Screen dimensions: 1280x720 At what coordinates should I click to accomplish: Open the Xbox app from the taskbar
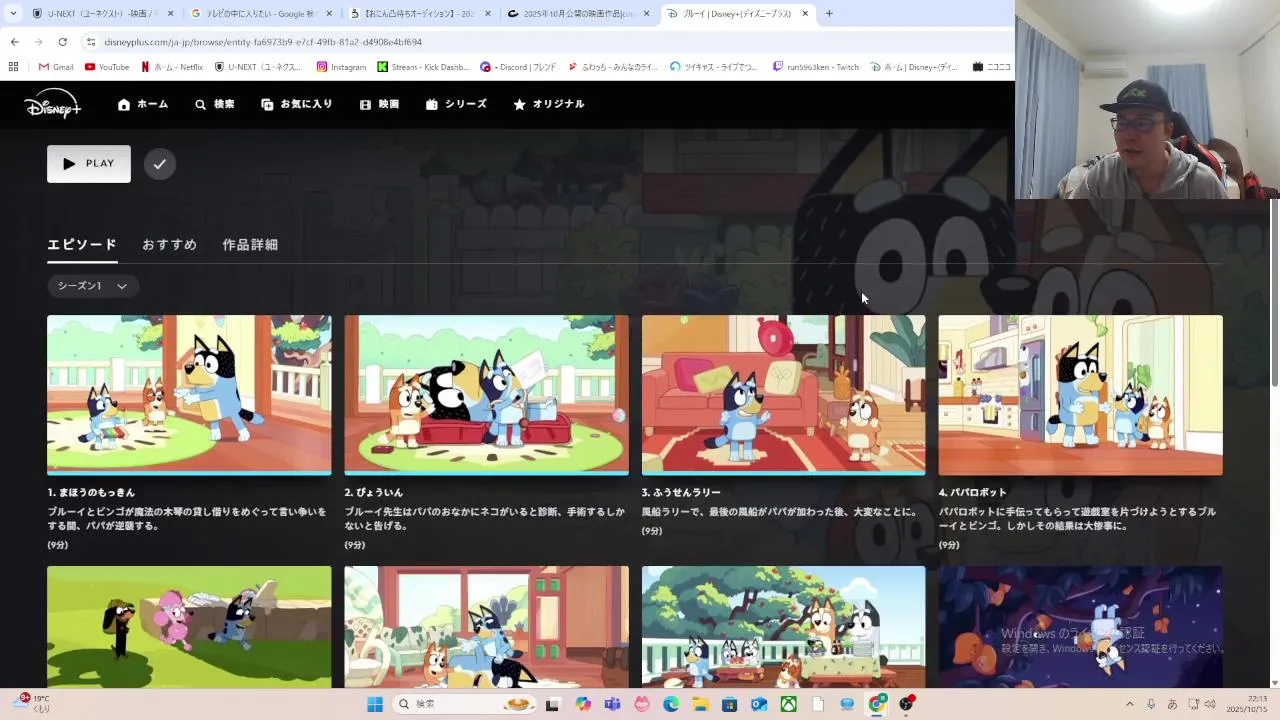click(789, 704)
